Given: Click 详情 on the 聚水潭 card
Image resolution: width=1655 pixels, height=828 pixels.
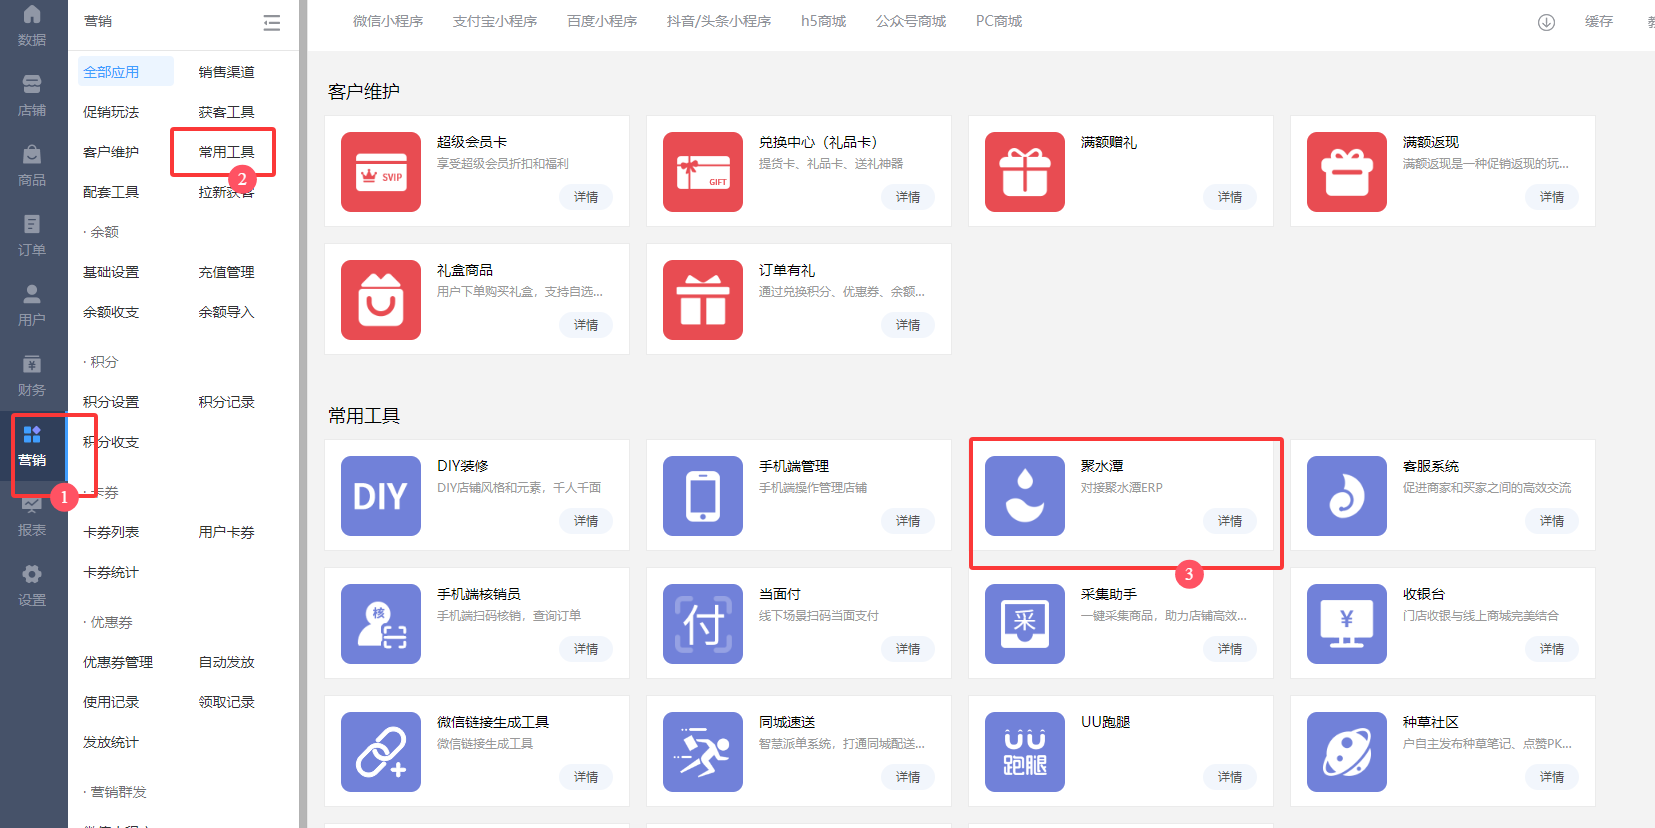Looking at the screenshot, I should coord(1230,521).
